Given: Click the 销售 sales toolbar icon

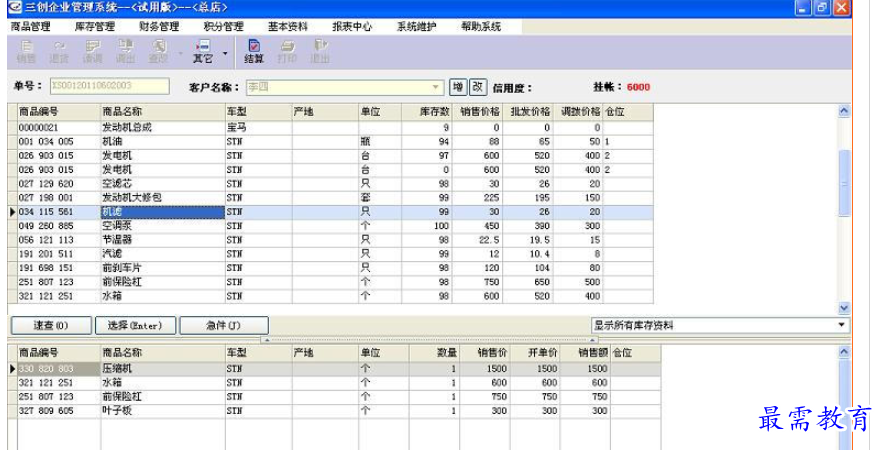Looking at the screenshot, I should 26,52.
